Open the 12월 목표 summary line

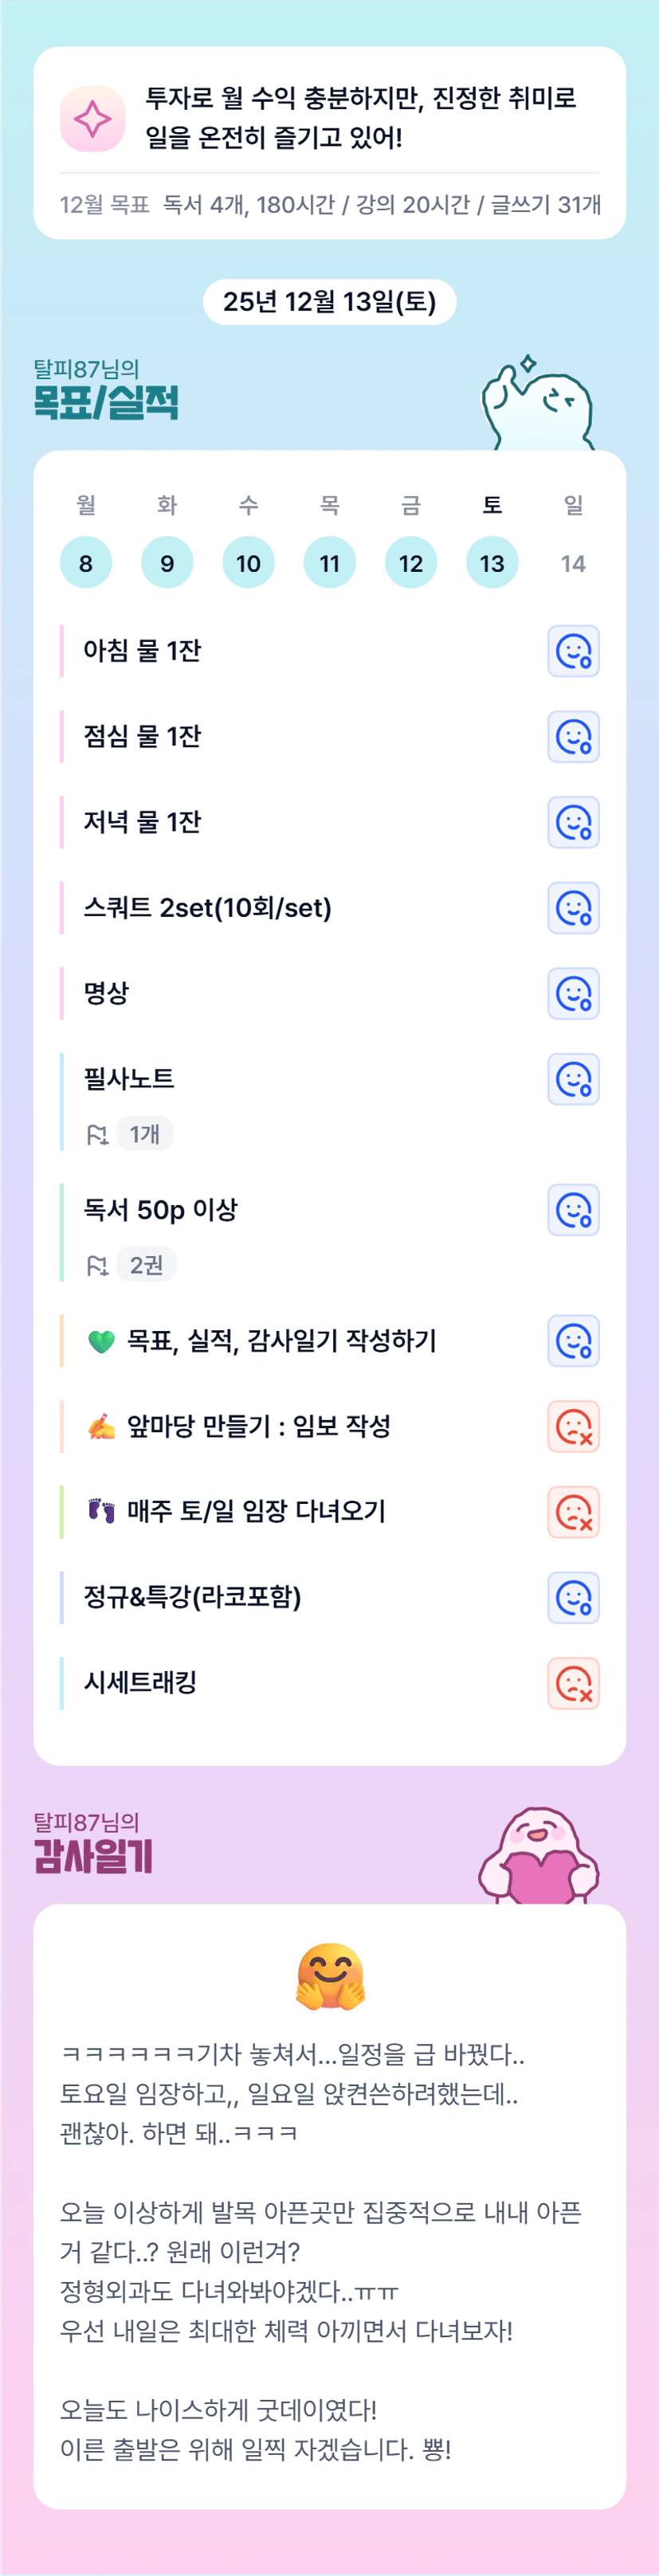click(x=330, y=205)
